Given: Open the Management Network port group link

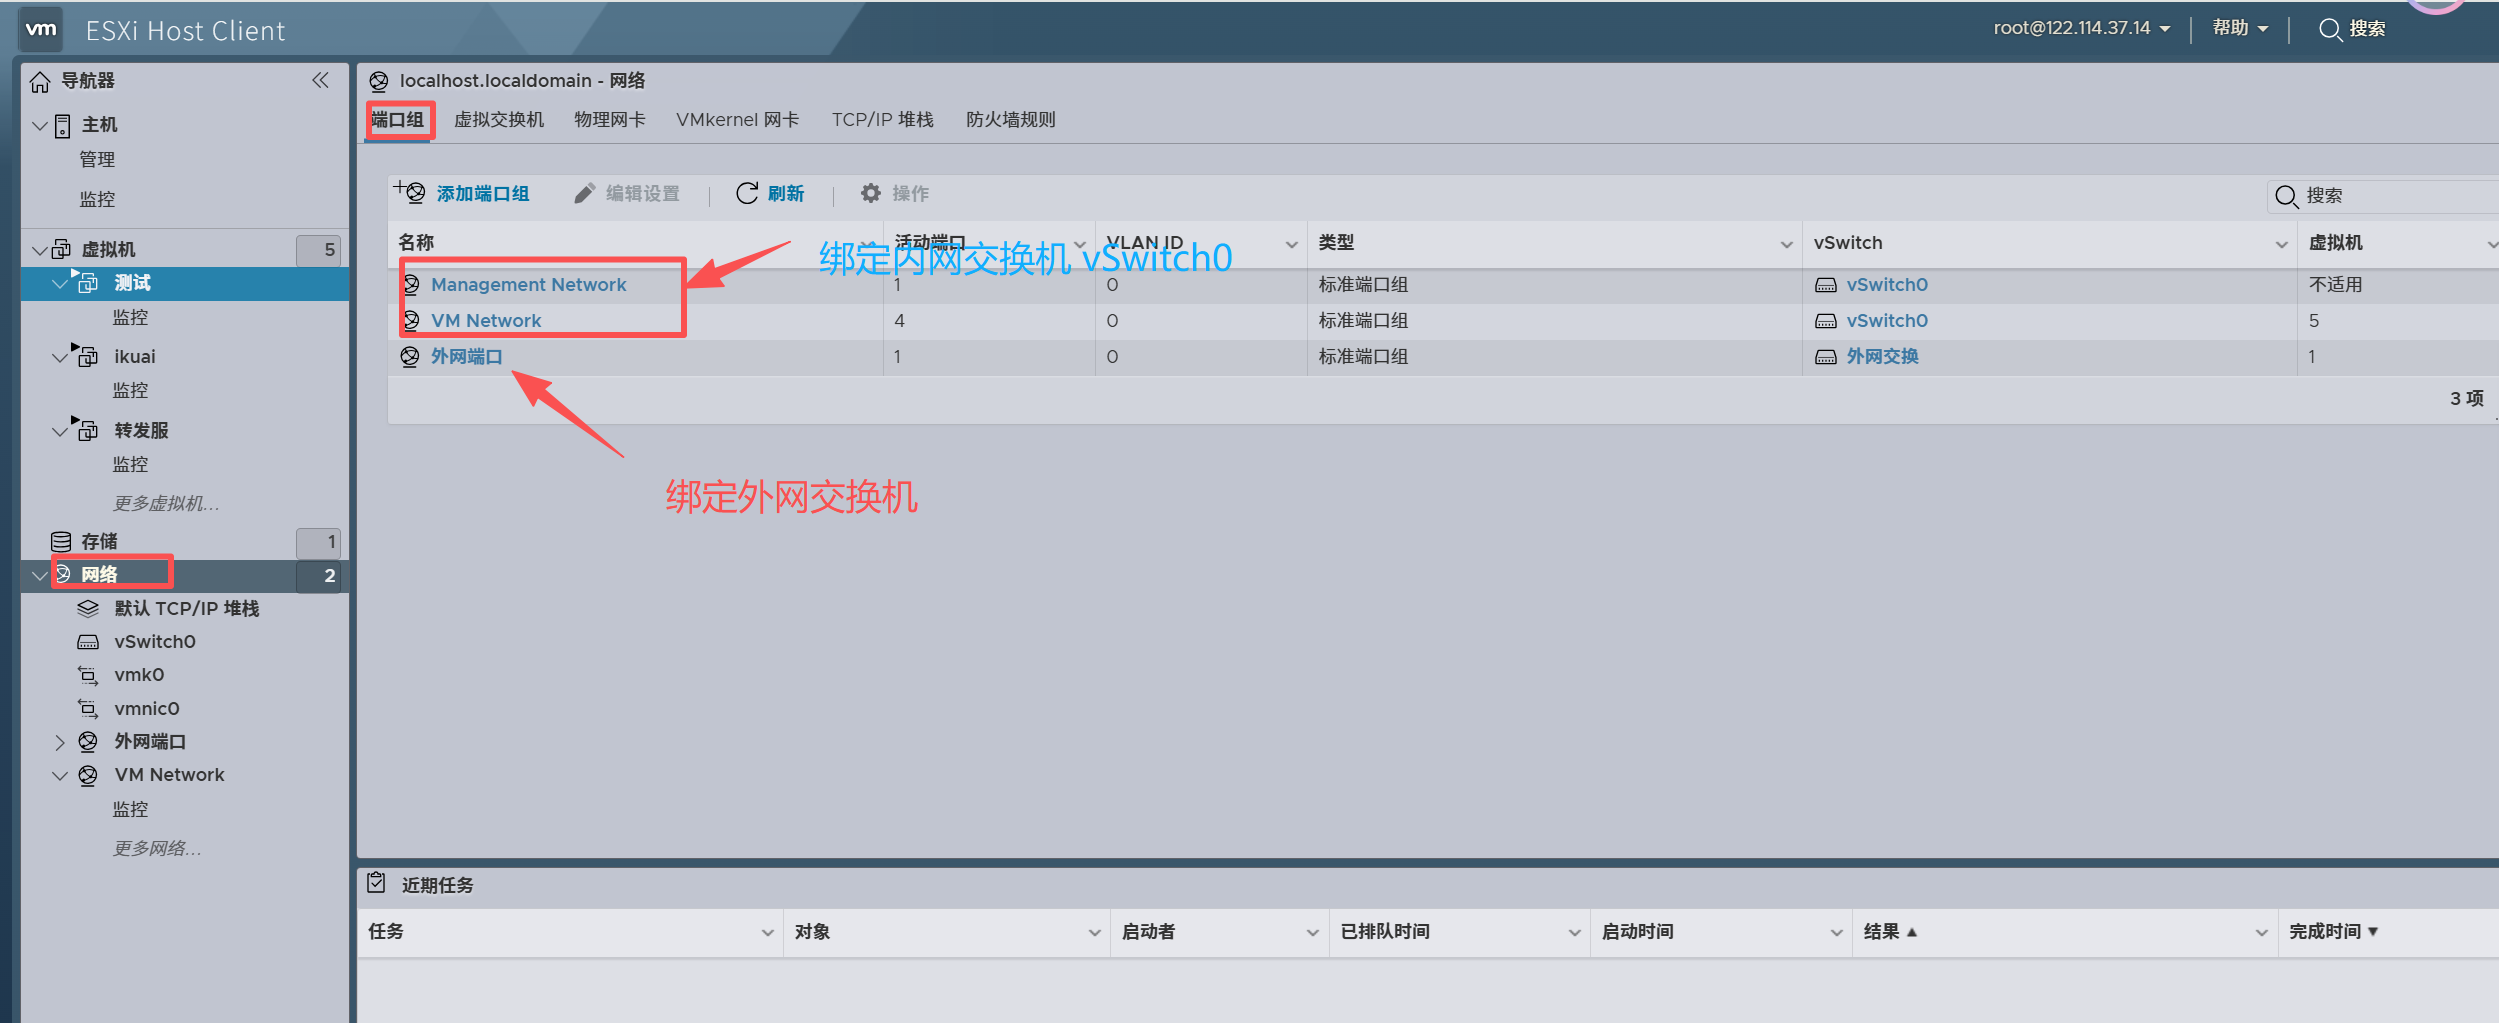Looking at the screenshot, I should point(528,285).
